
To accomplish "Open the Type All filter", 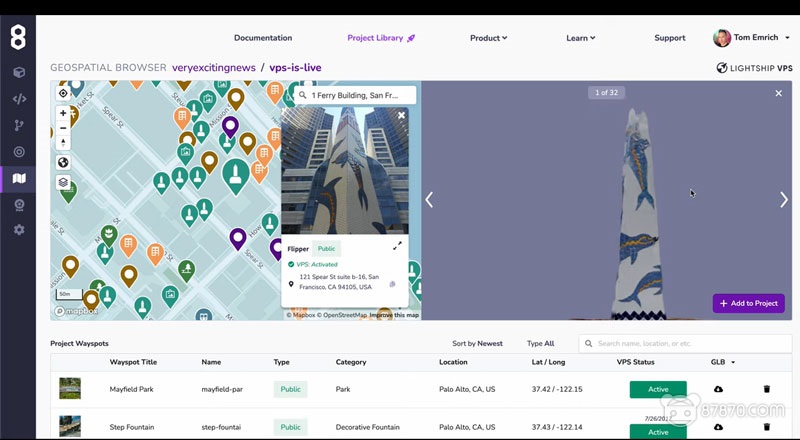I will [x=540, y=343].
